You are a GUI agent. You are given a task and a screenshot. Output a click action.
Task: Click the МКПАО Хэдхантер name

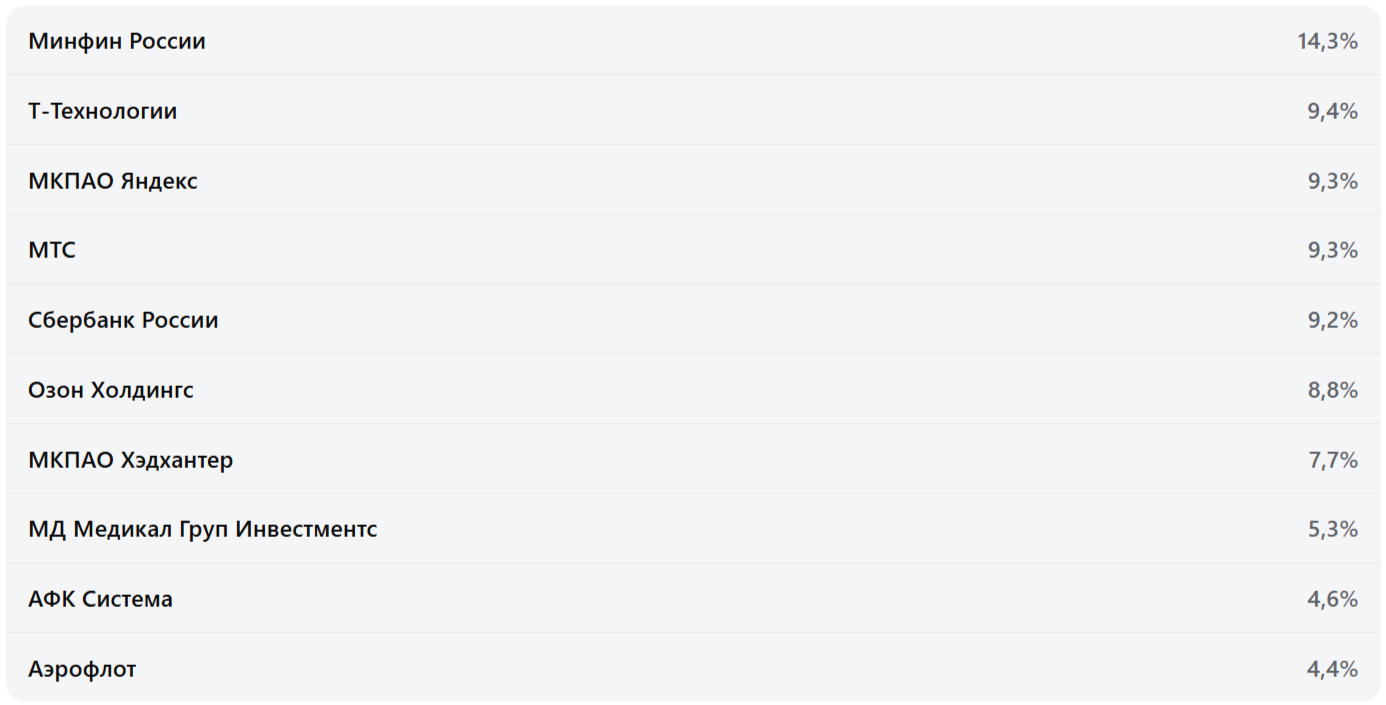(131, 460)
